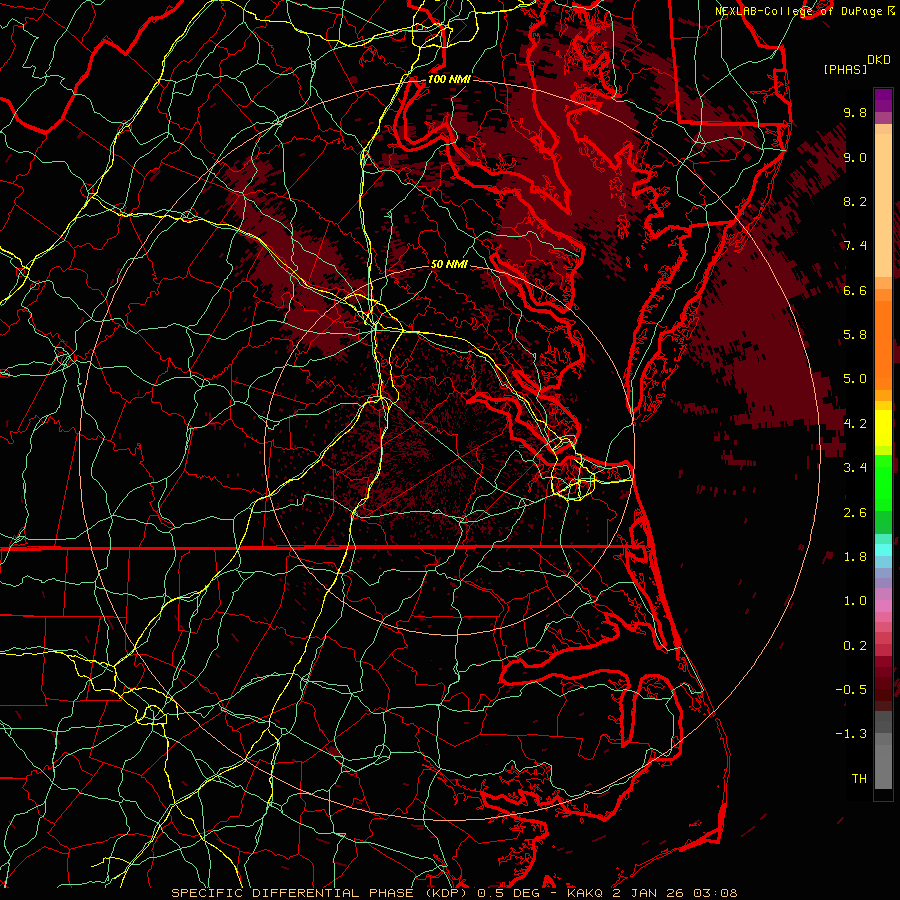Select the 1.8 color scale value
The height and width of the screenshot is (900, 900).
point(855,557)
